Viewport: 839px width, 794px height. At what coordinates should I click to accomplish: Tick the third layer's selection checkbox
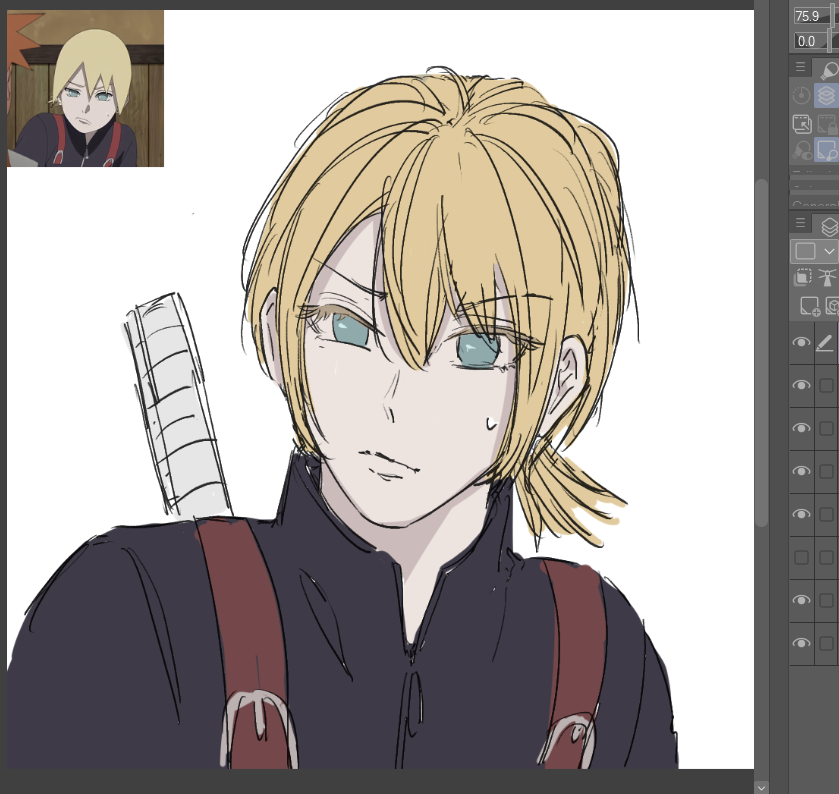(x=826, y=428)
